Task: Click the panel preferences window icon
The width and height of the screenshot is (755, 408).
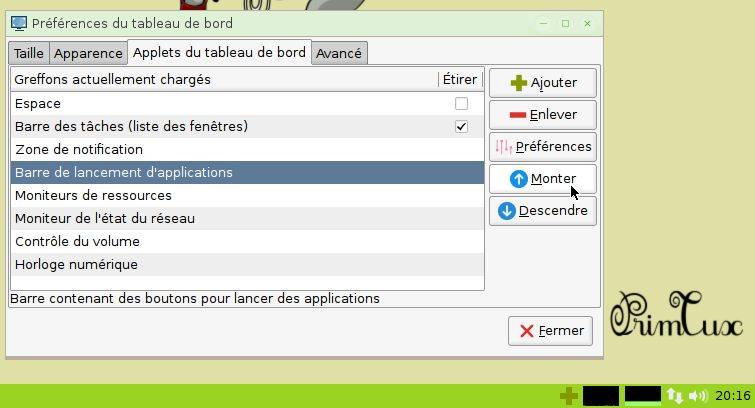Action: tap(19, 23)
